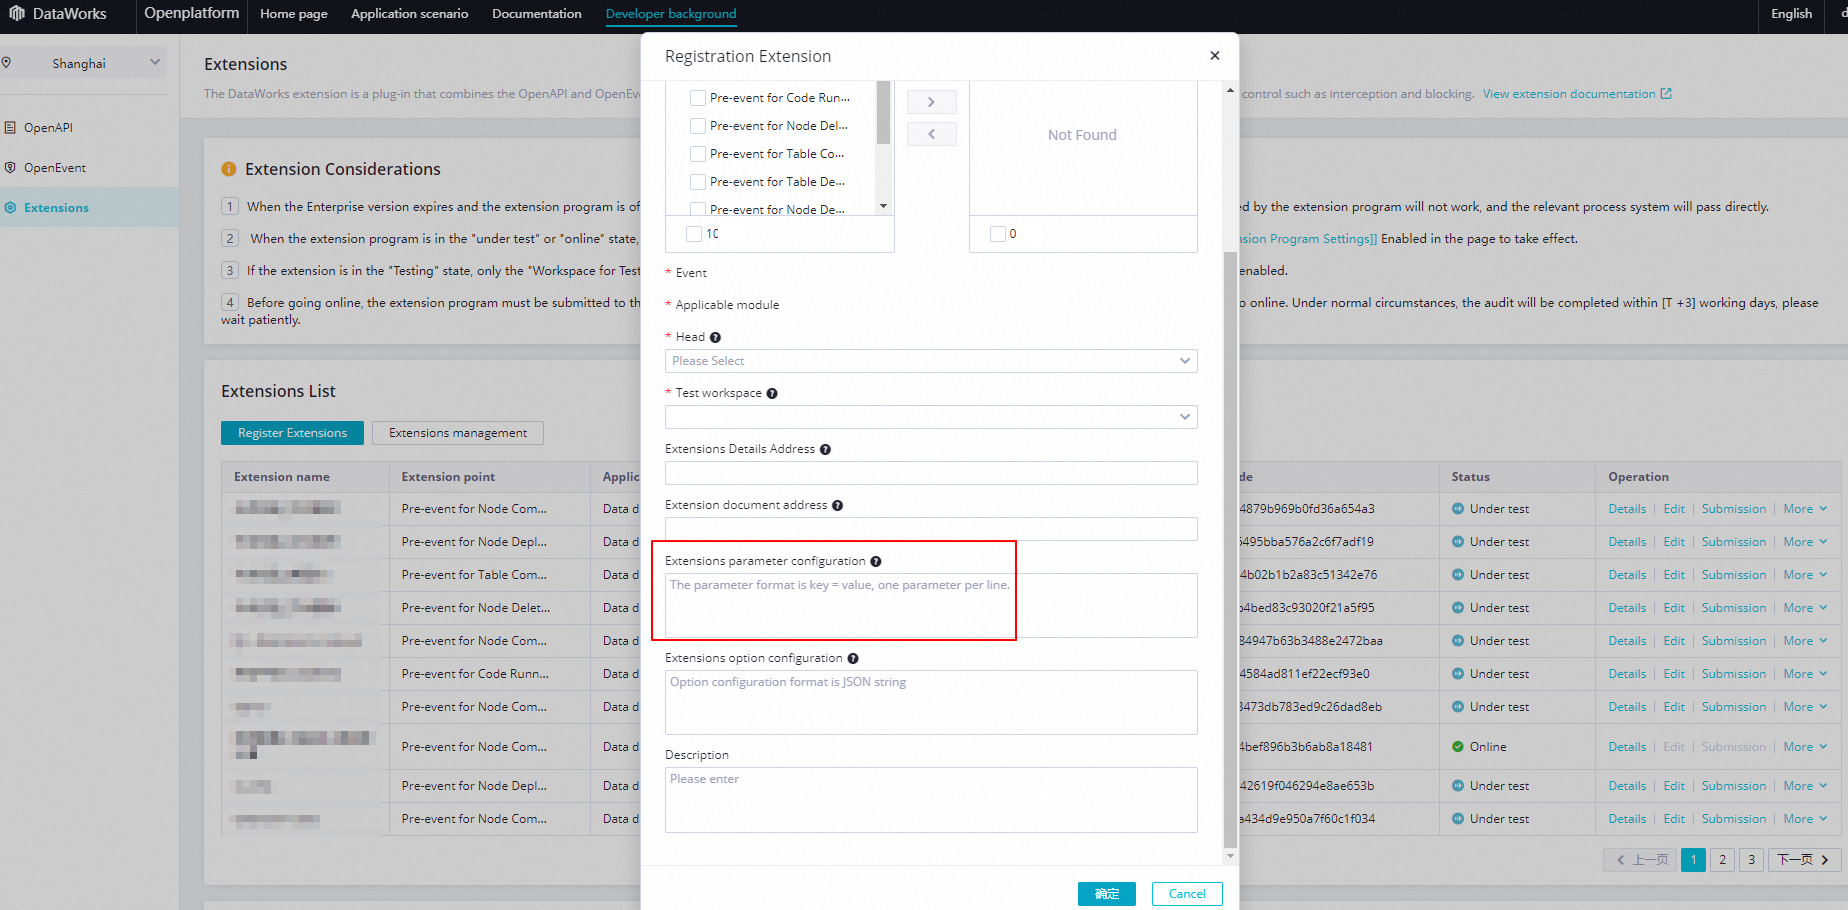Screen dimensions: 1848x910
Task: Open external link icon for extension documentation
Action: click(1666, 94)
